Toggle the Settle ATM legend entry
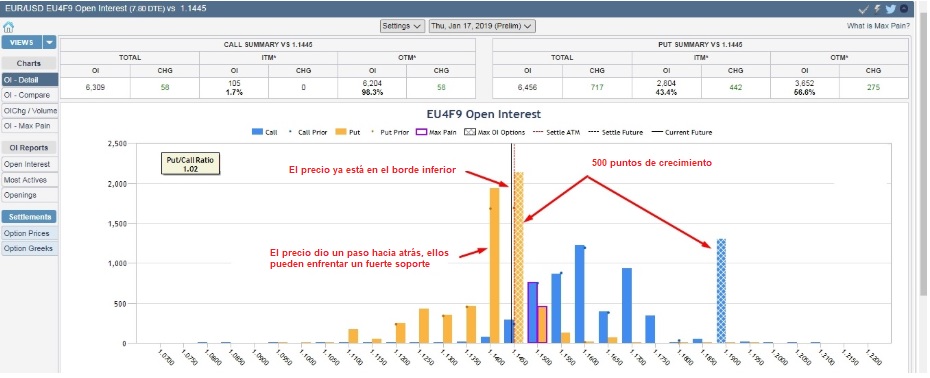The height and width of the screenshot is (378, 930). (557, 132)
